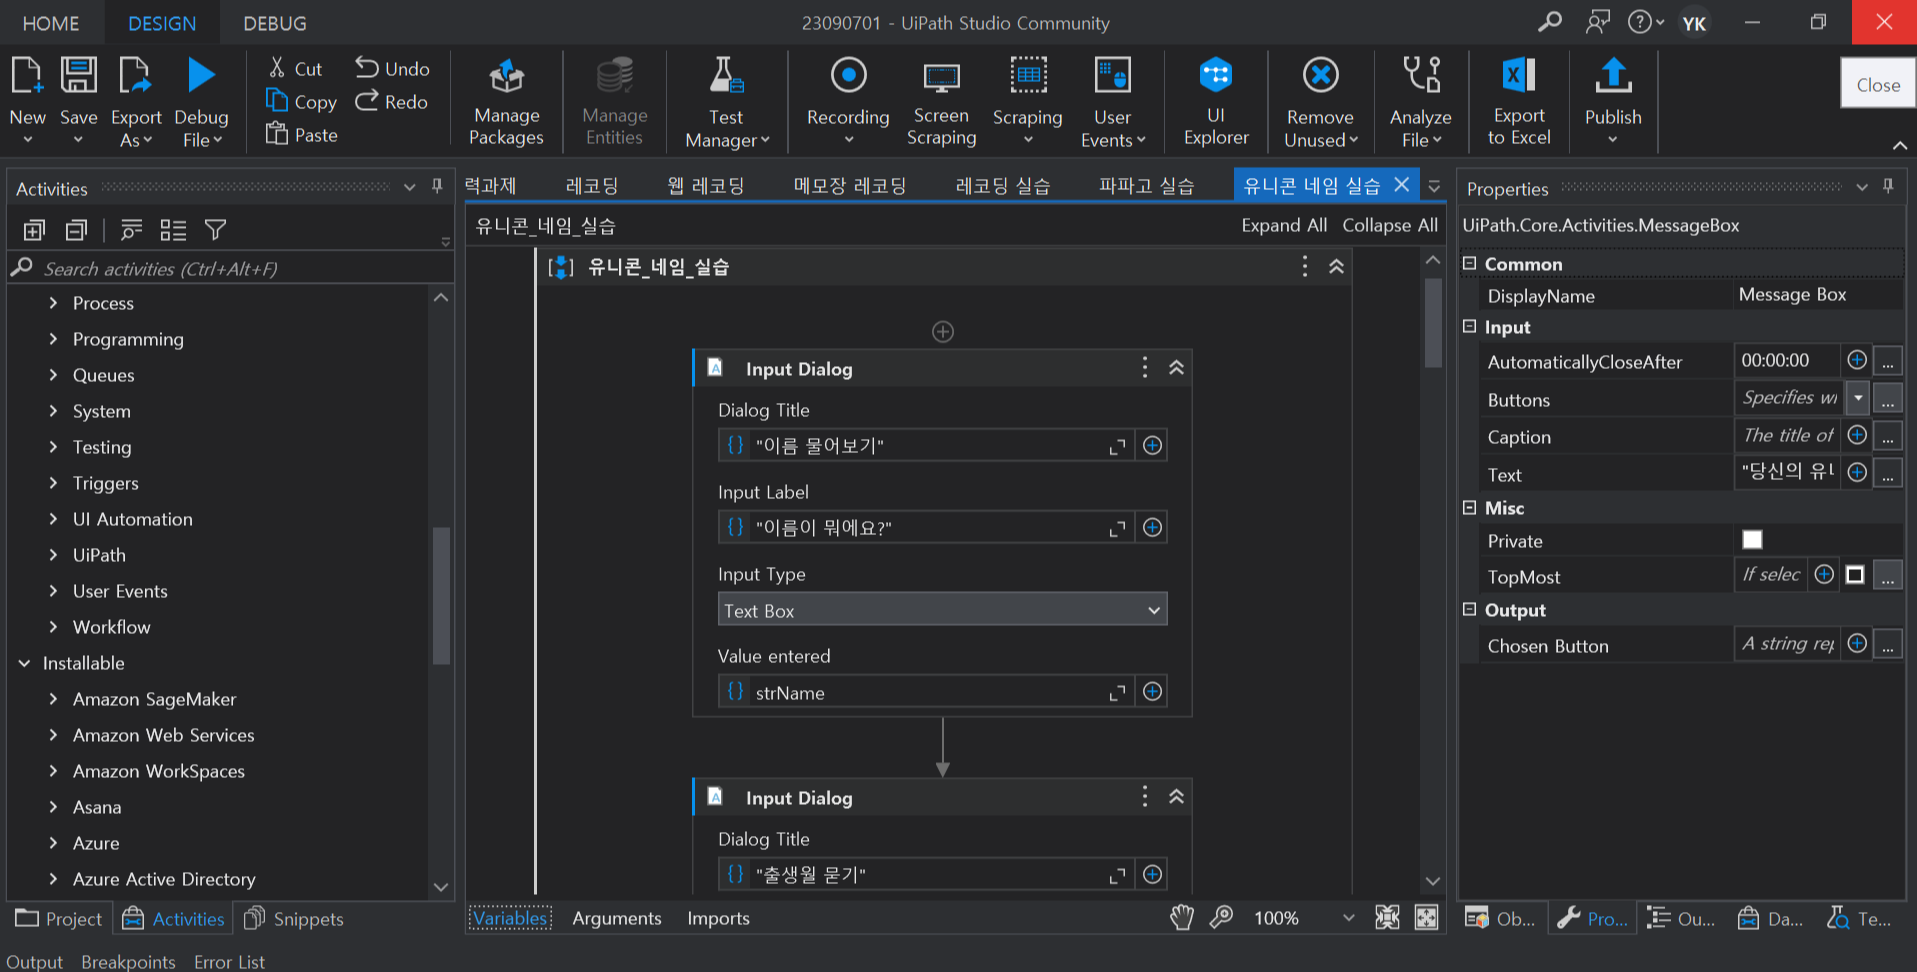Open User Events icon

pos(1112,75)
